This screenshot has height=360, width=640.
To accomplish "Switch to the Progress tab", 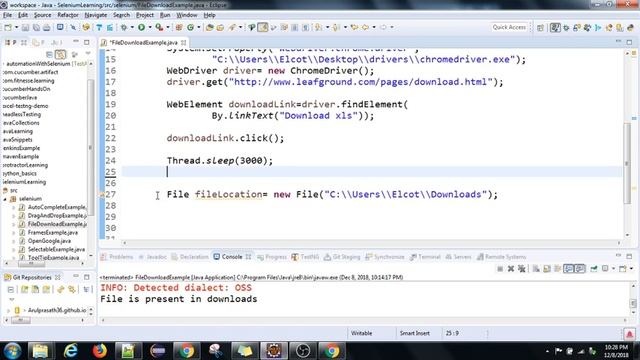I will pyautogui.click(x=272, y=257).
